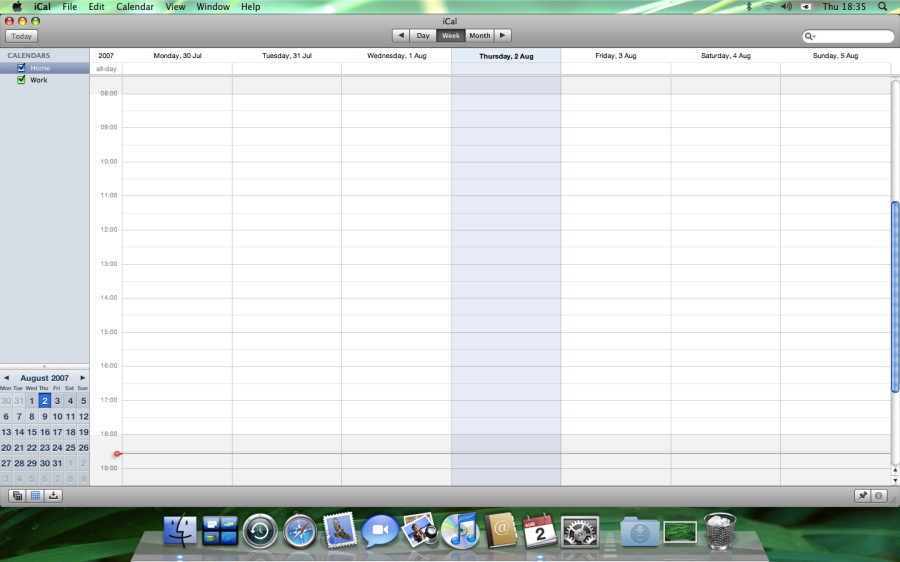Select 2 in the mini calendar

tap(44, 401)
